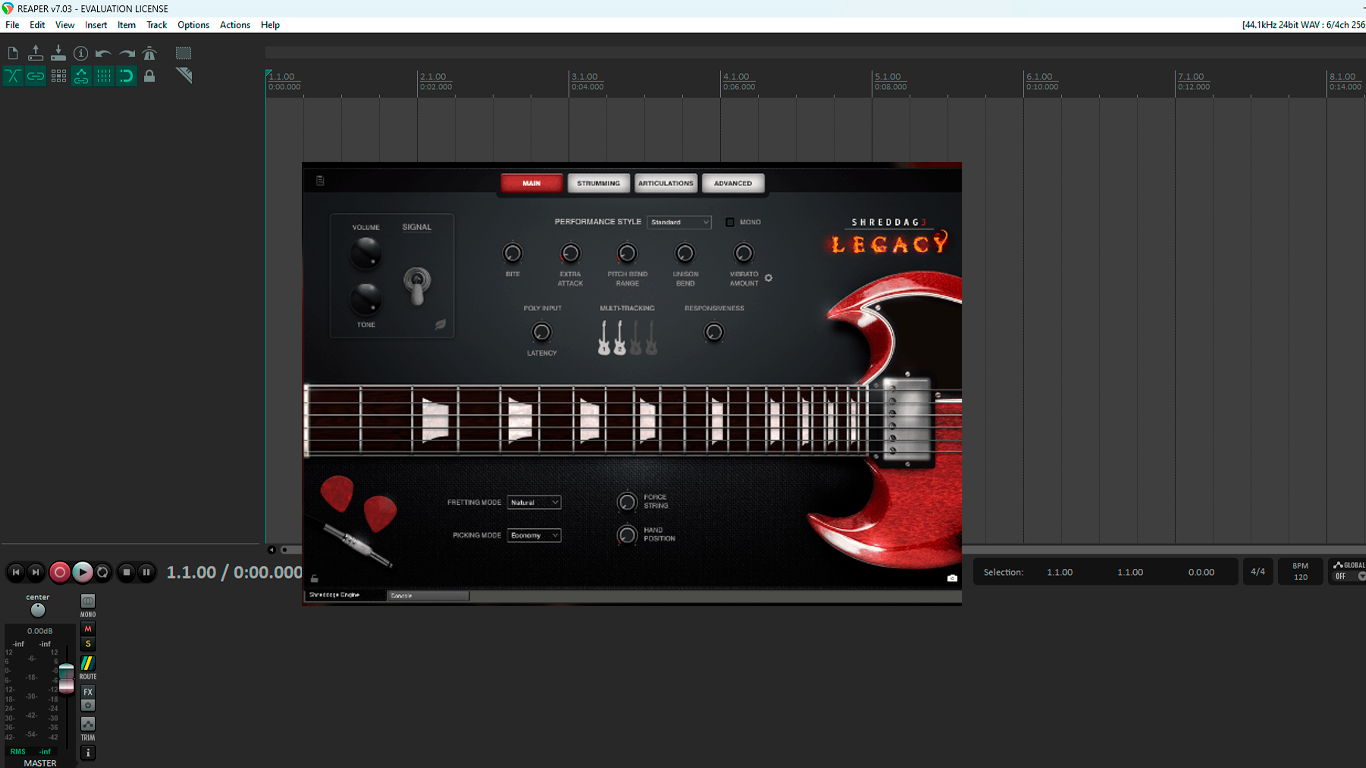Click the Stop transport button
The width and height of the screenshot is (1366, 768).
pyautogui.click(x=126, y=572)
